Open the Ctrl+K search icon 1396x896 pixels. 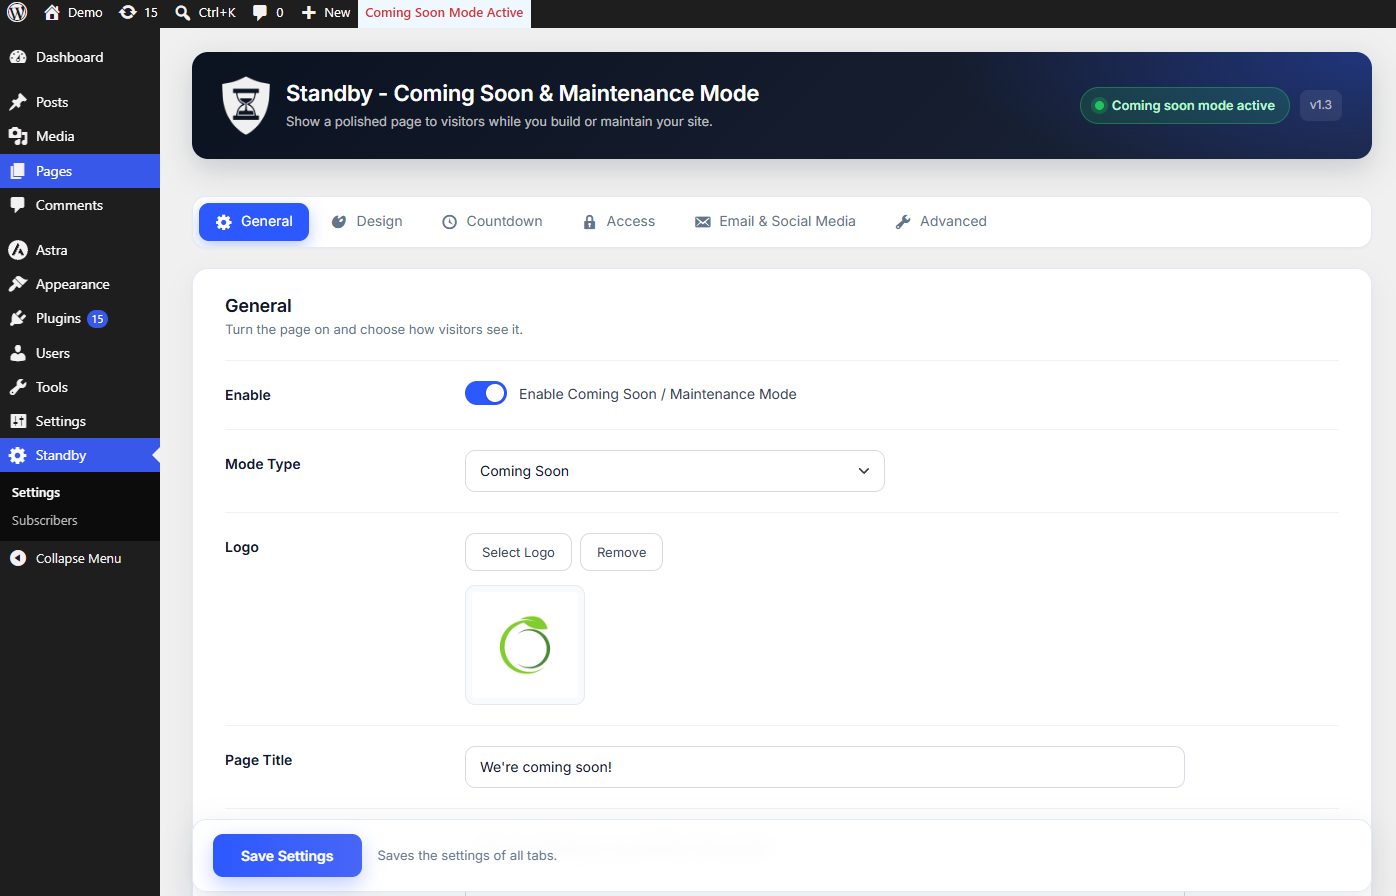point(183,13)
